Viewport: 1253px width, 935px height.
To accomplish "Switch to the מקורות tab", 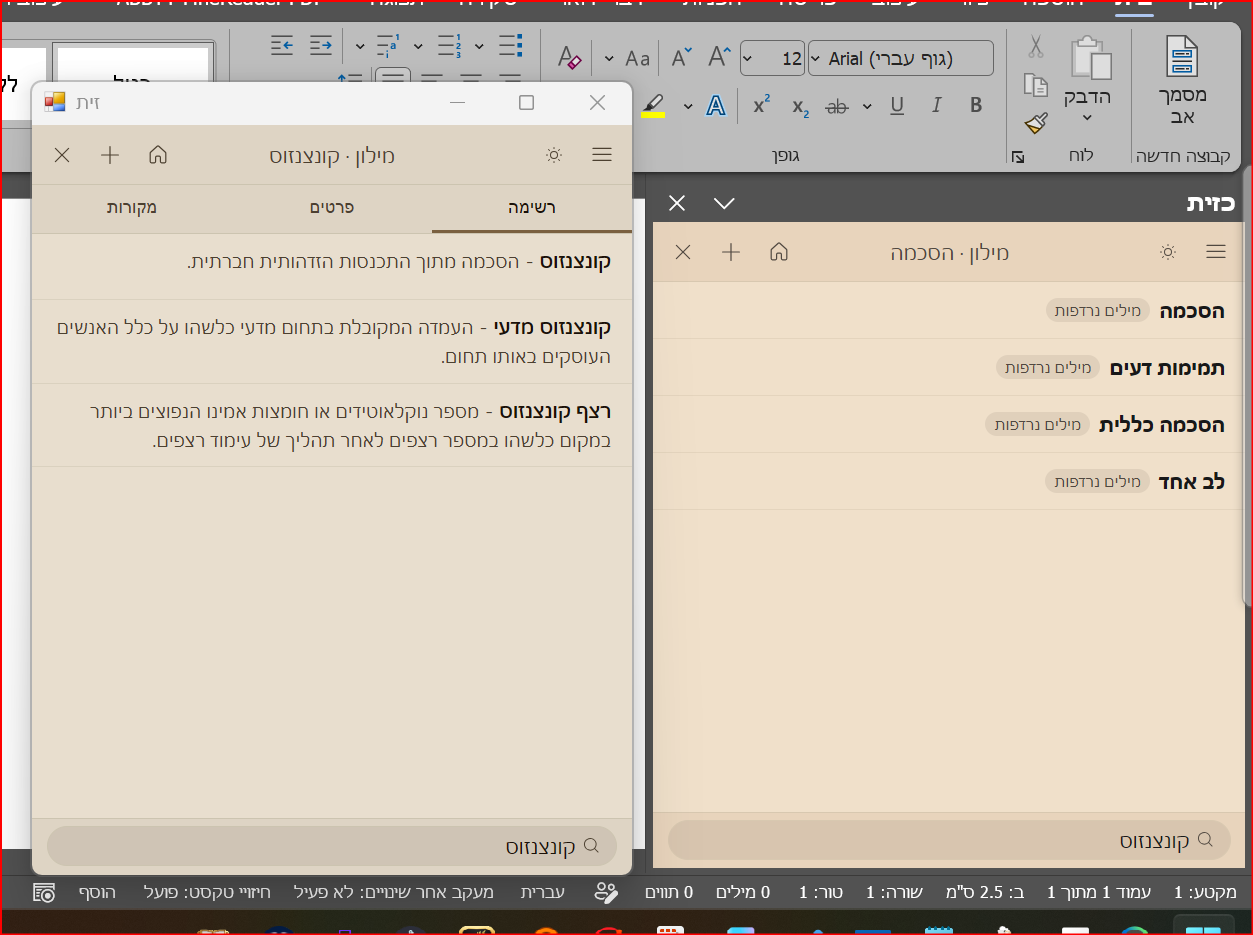I will coord(132,208).
